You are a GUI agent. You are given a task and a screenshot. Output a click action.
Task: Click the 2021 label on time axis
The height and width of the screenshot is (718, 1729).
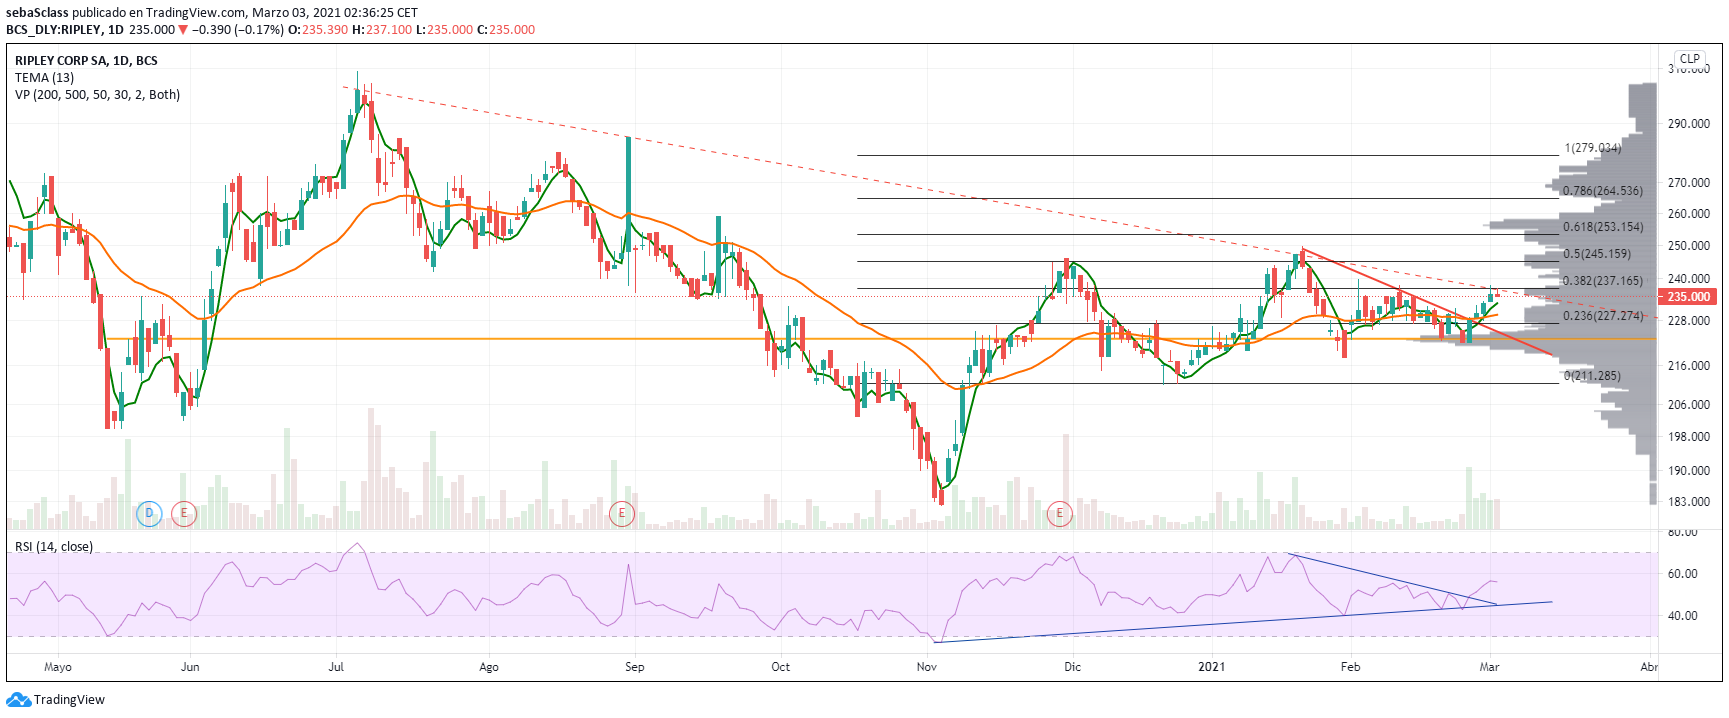point(1211,667)
